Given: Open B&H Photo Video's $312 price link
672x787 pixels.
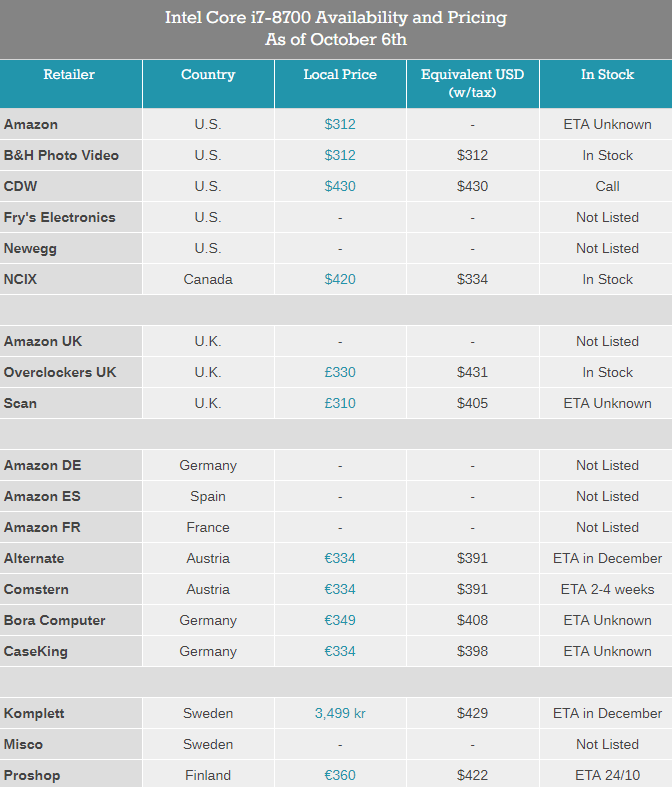Looking at the screenshot, I should [x=340, y=155].
